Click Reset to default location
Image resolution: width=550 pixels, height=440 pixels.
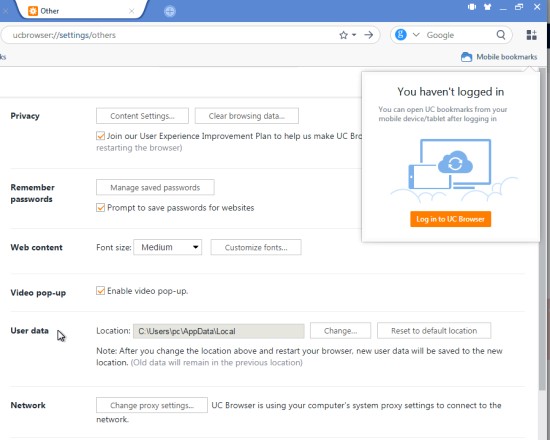(434, 331)
